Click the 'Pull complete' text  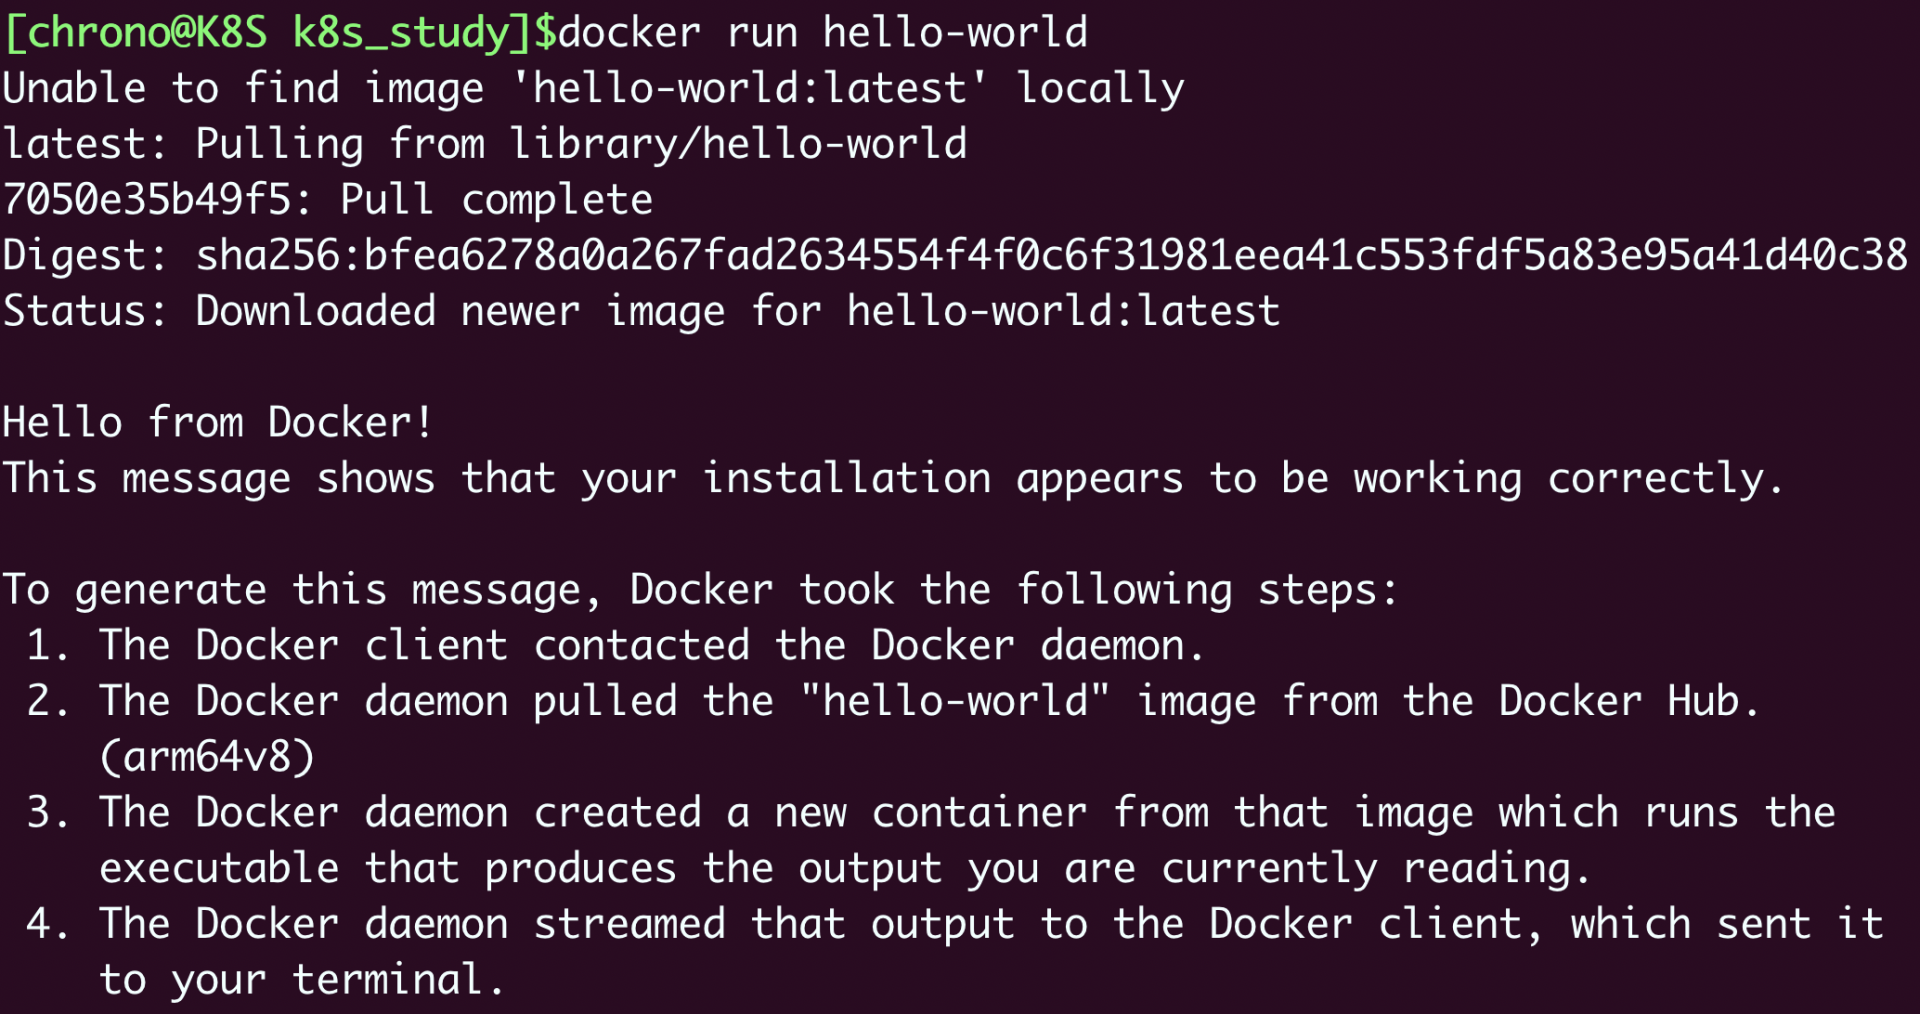click(x=496, y=201)
